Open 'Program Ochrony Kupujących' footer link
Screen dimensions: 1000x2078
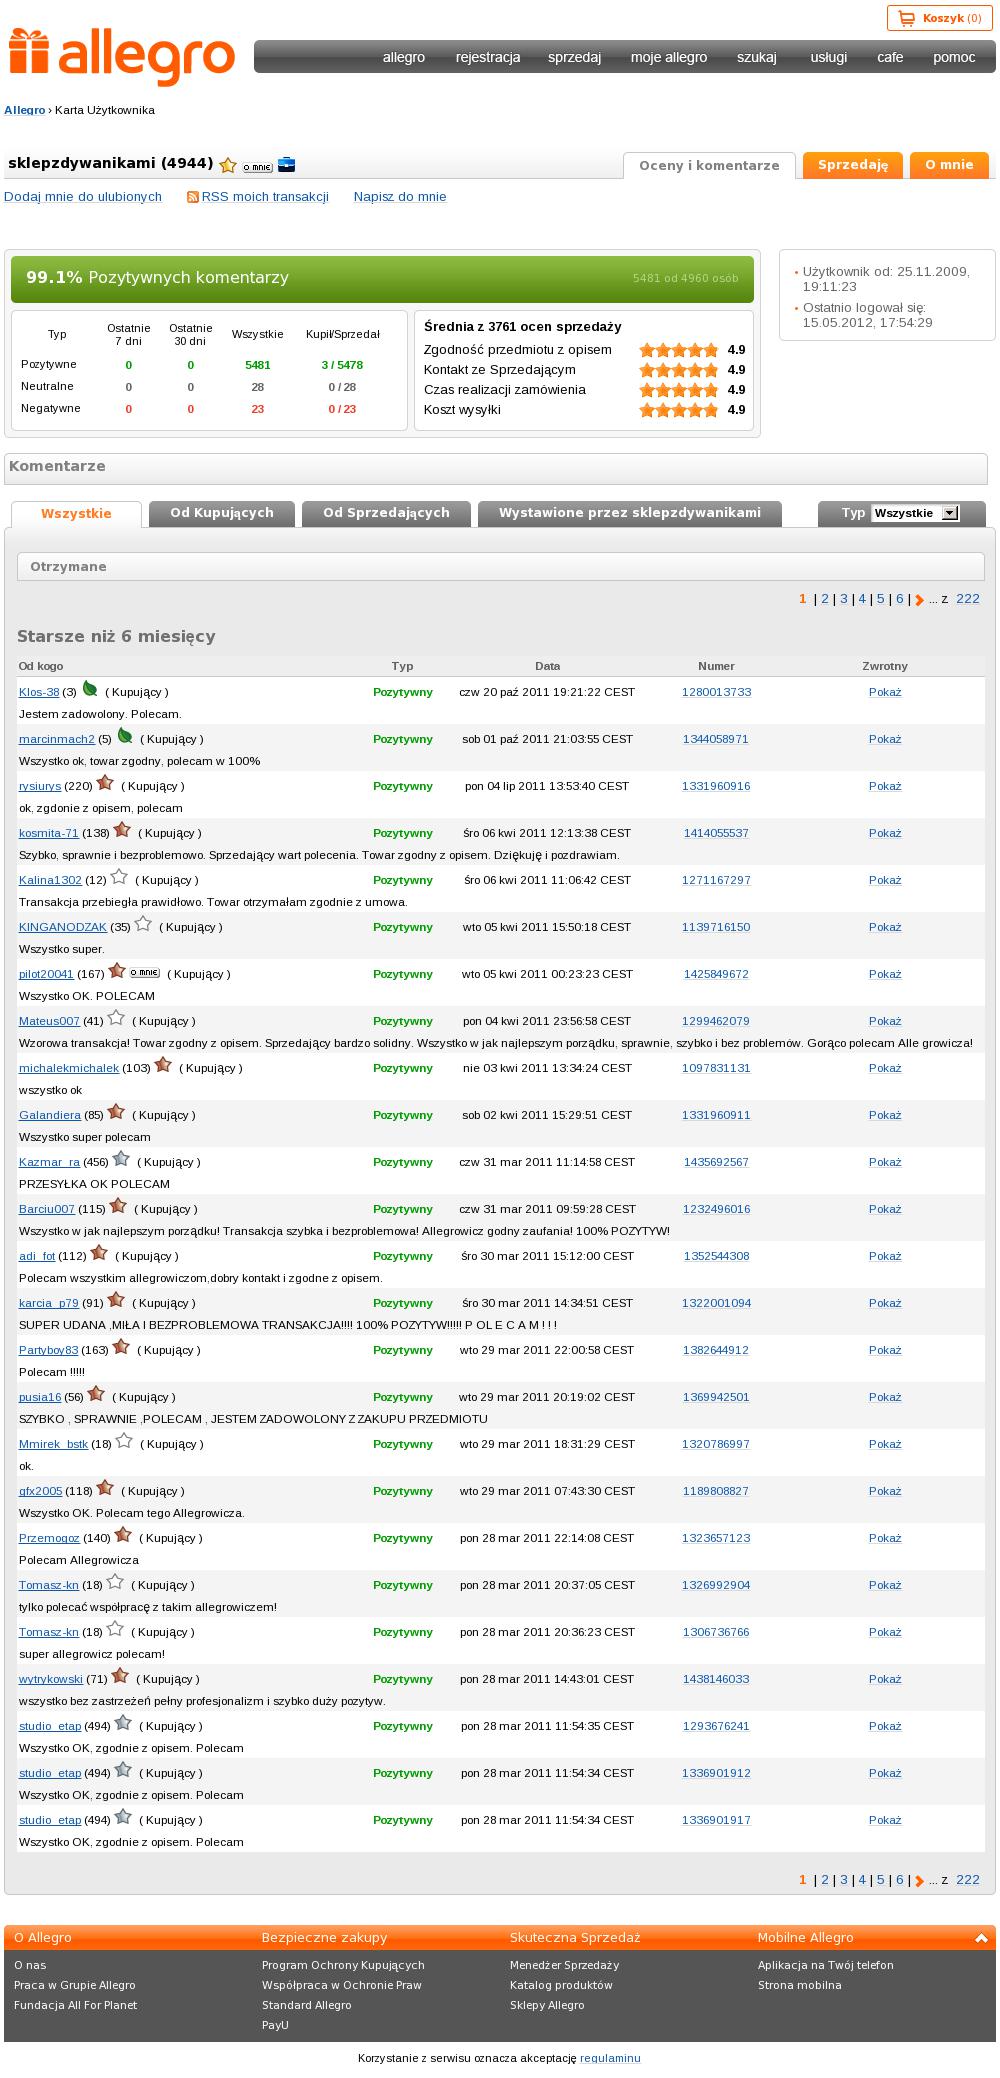343,1965
